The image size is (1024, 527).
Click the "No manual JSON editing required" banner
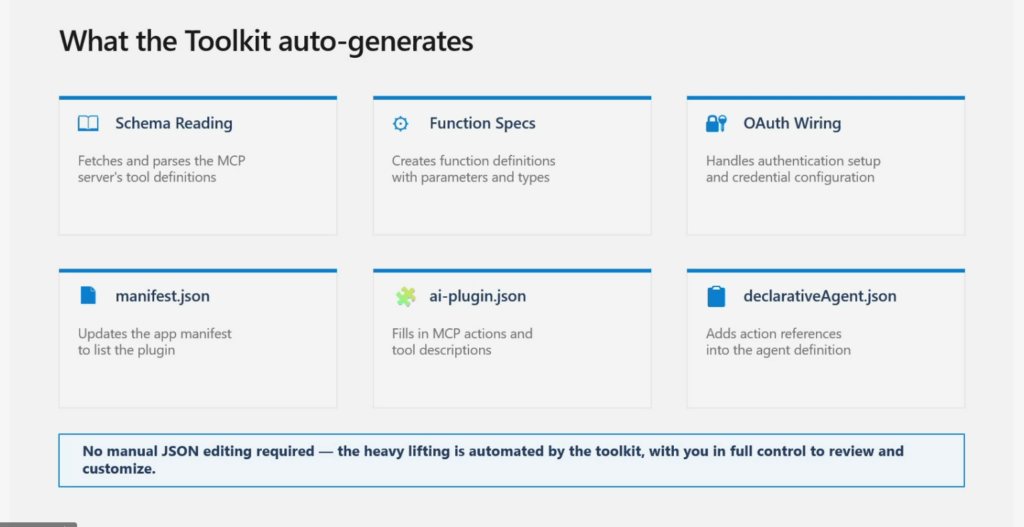(511, 460)
